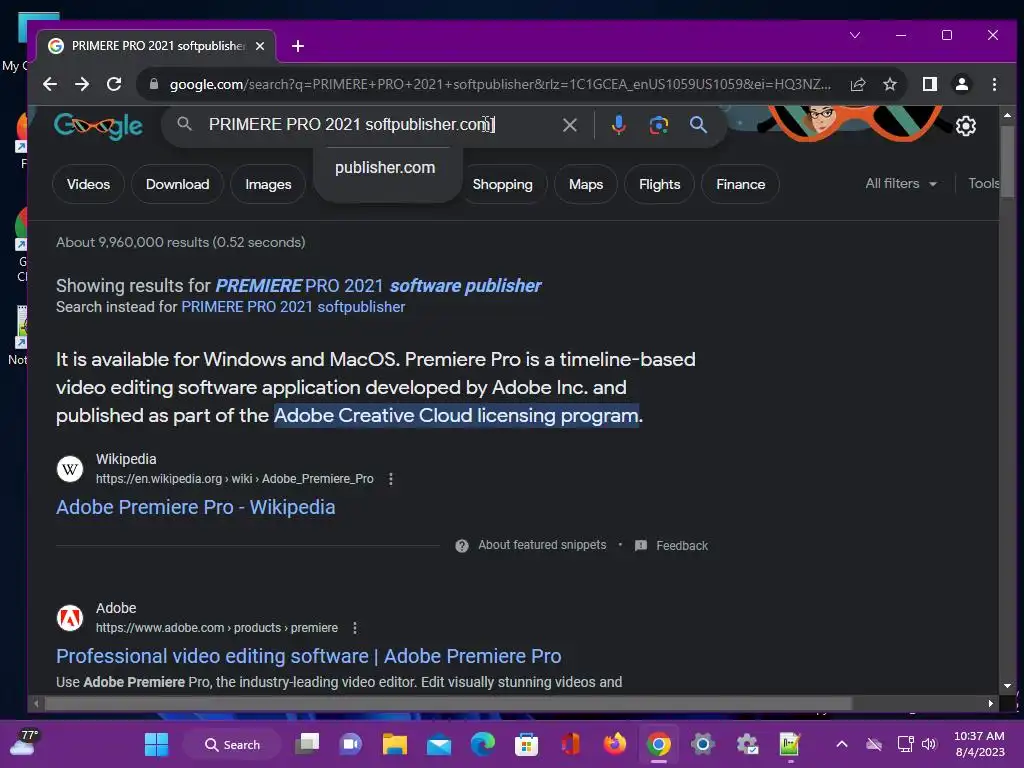Open Microsoft Store from taskbar
Viewport: 1024px width, 768px height.
(526, 744)
